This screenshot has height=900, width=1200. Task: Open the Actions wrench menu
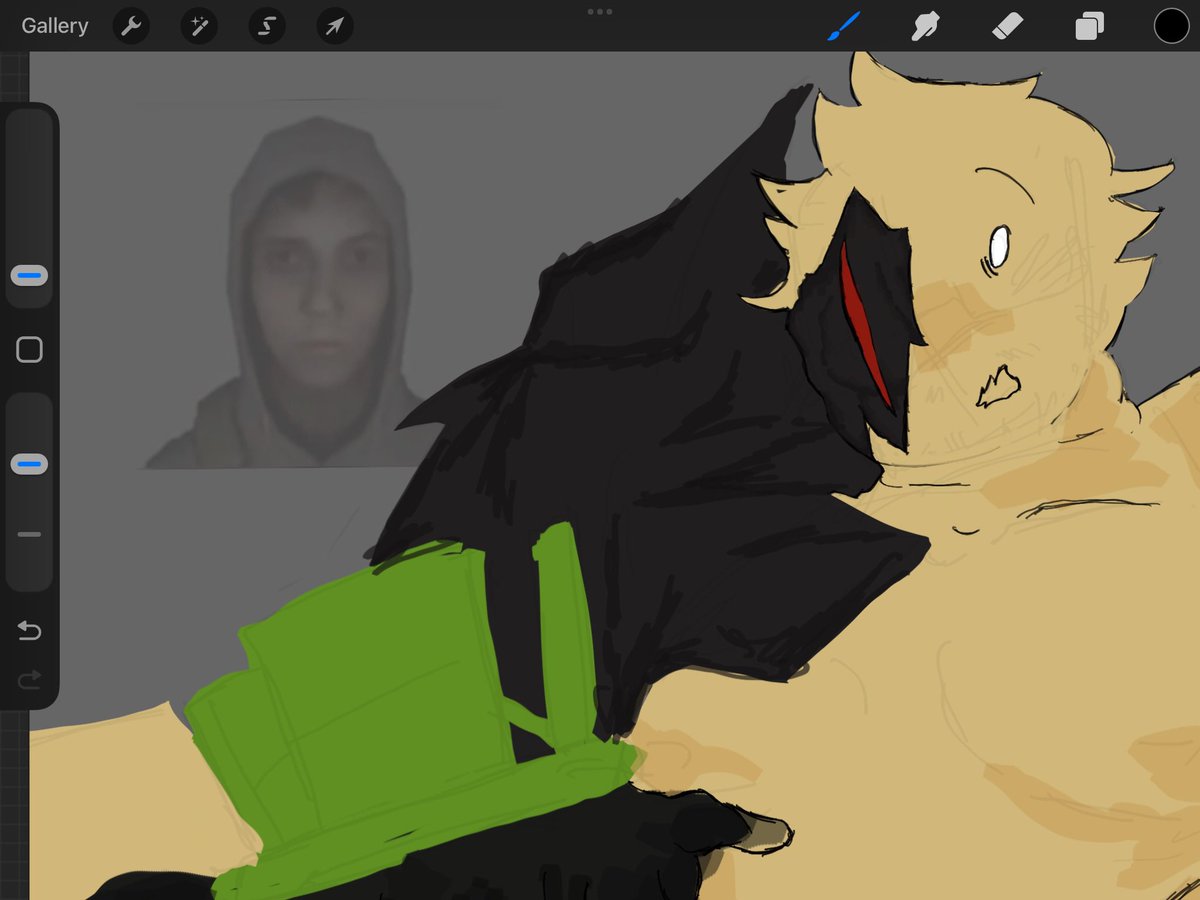point(131,26)
